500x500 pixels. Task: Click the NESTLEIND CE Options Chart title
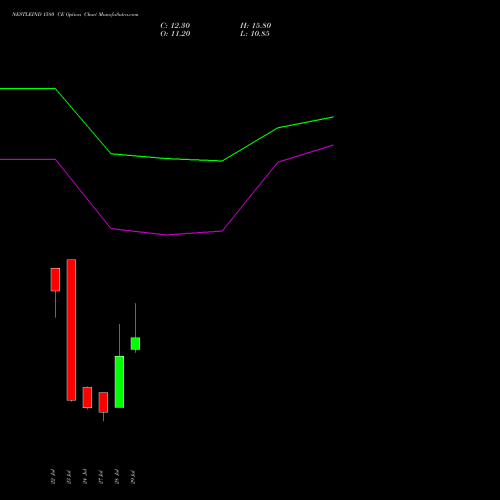[x=75, y=15]
